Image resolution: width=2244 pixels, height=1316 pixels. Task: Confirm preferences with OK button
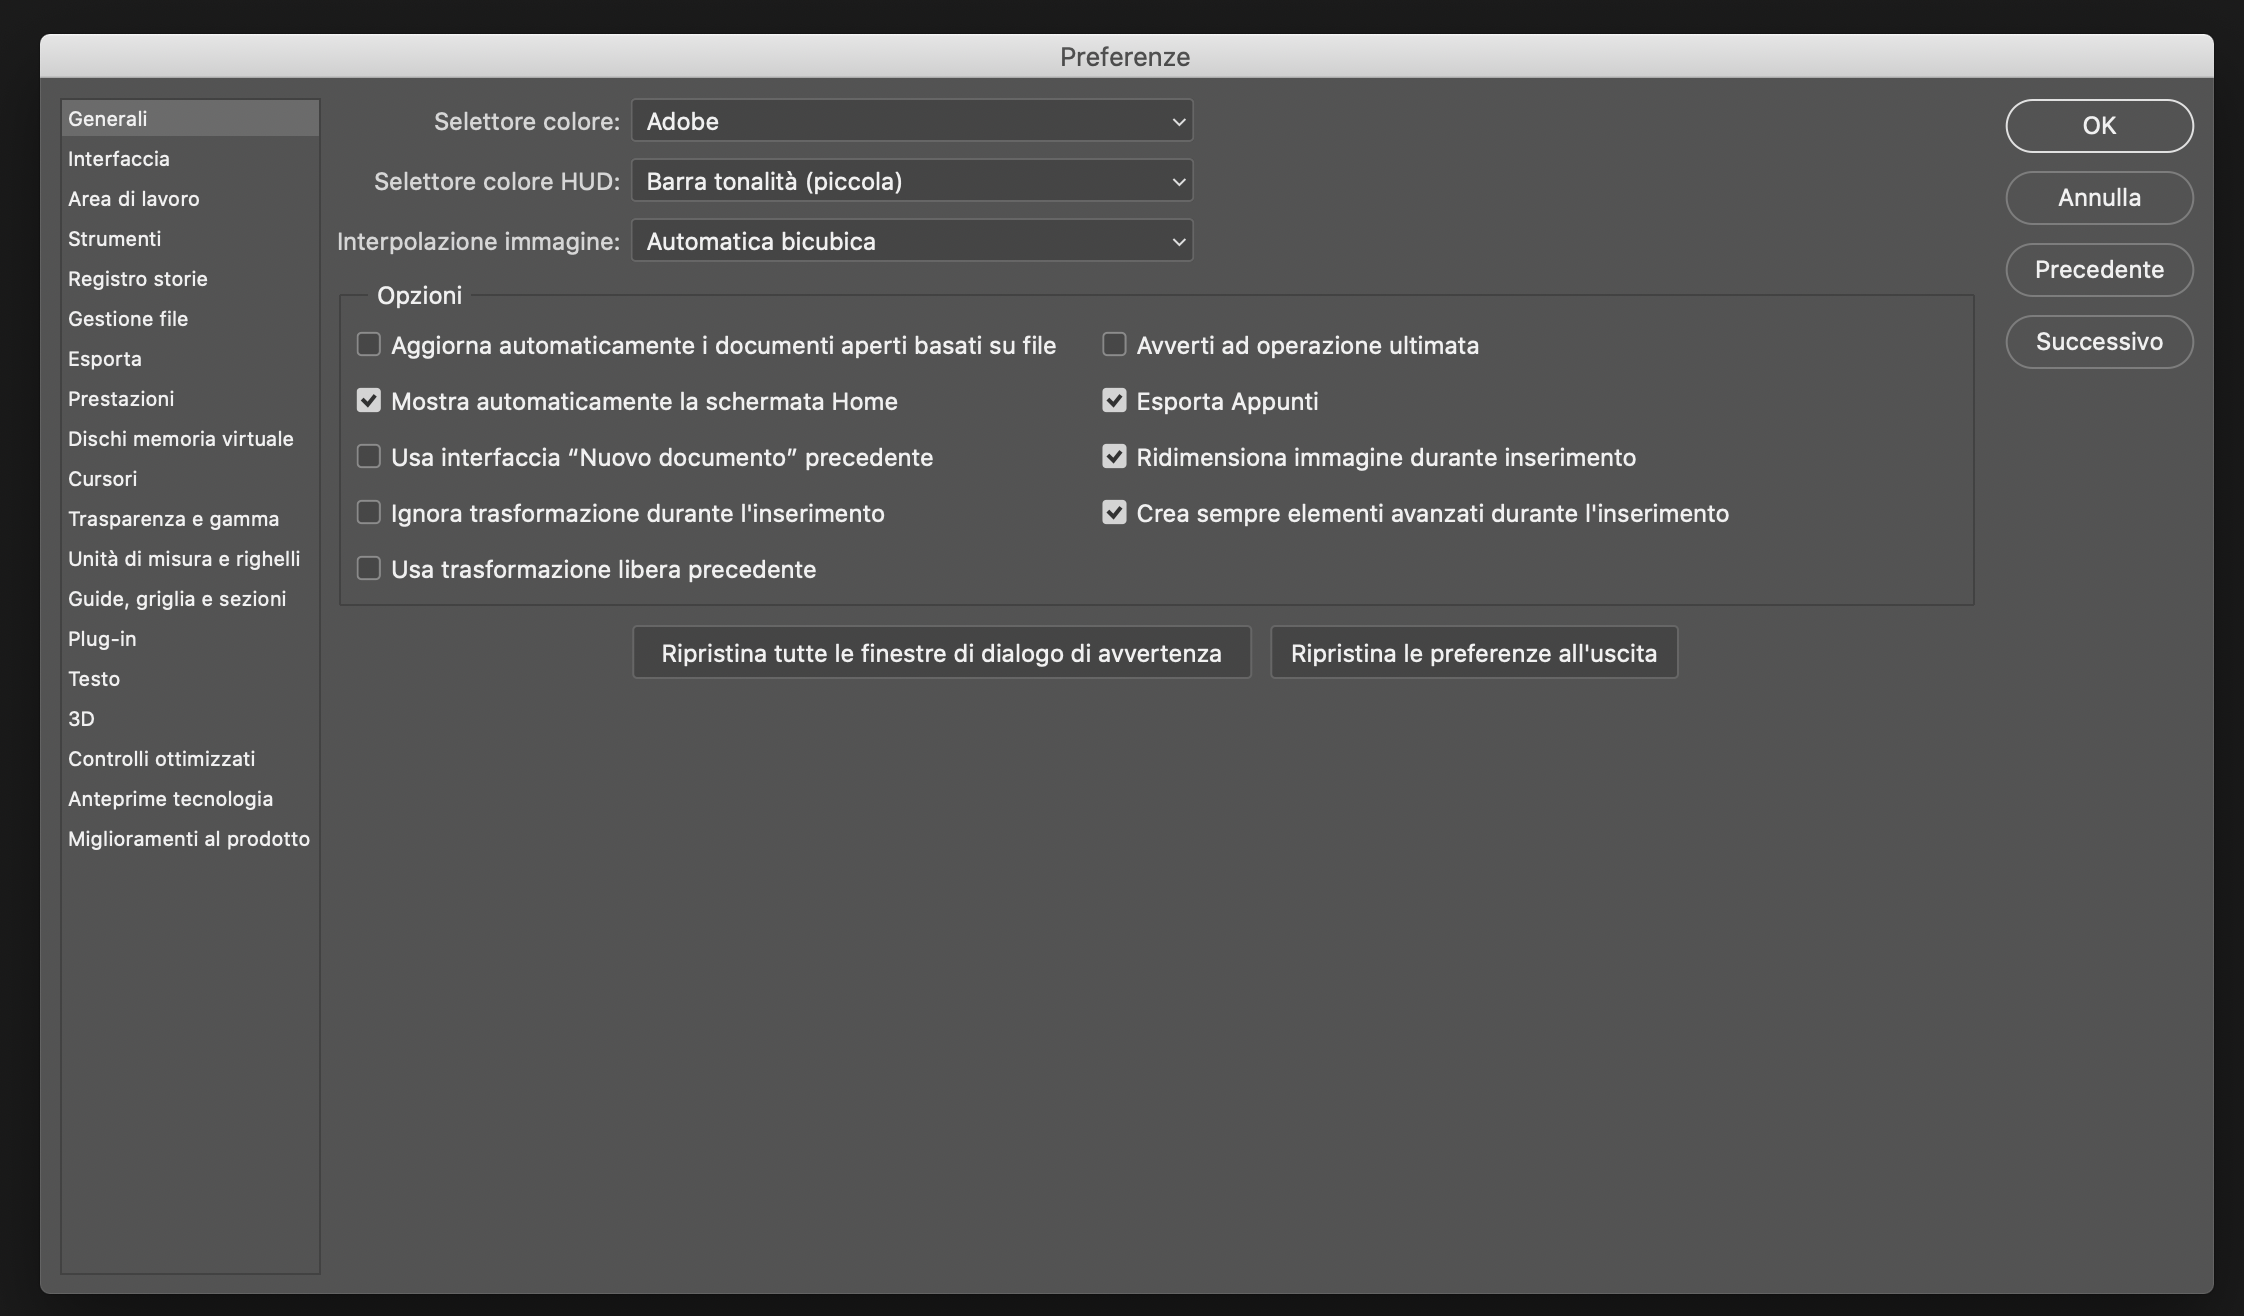click(2099, 126)
